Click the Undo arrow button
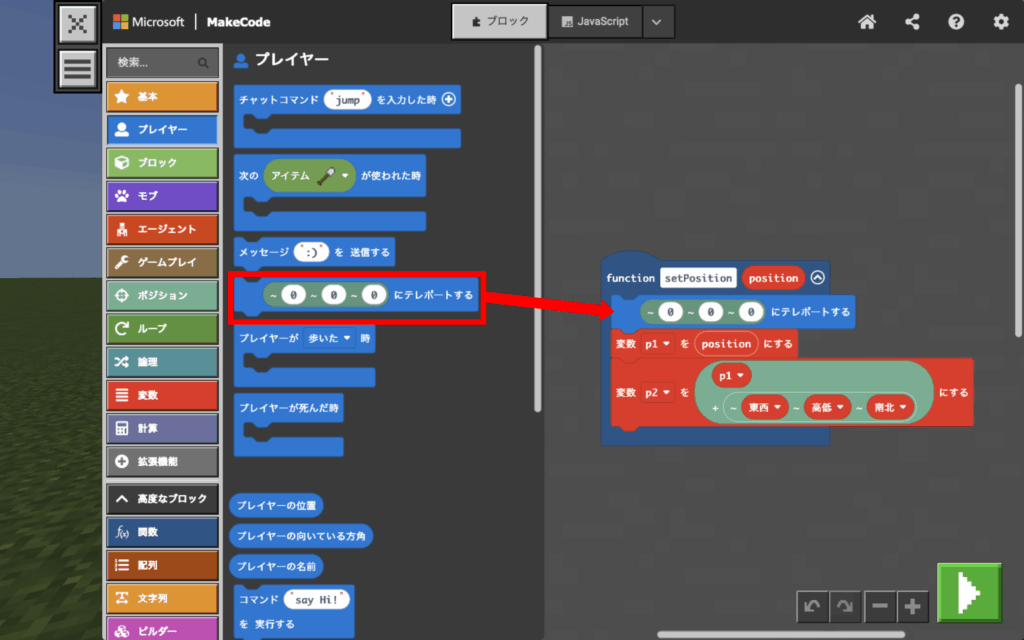Viewport: 1024px width, 640px height. point(813,606)
